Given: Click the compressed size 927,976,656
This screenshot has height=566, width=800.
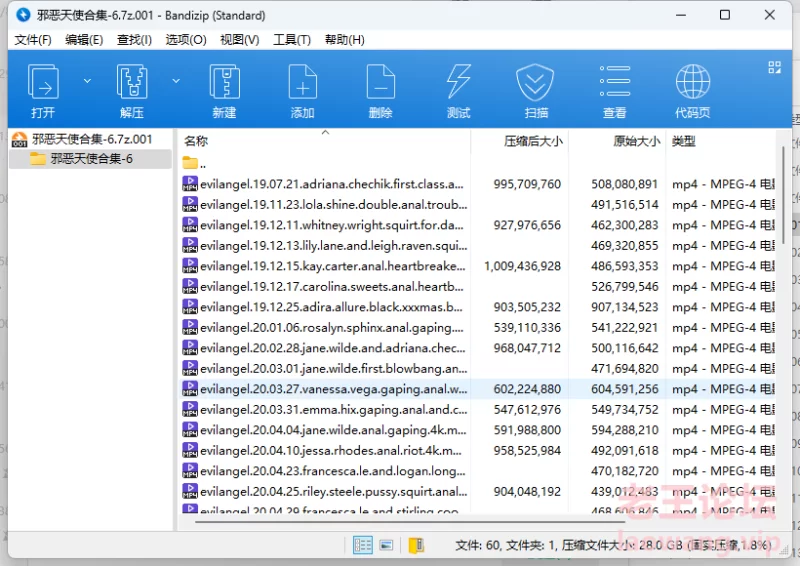Looking at the screenshot, I should pyautogui.click(x=527, y=225).
